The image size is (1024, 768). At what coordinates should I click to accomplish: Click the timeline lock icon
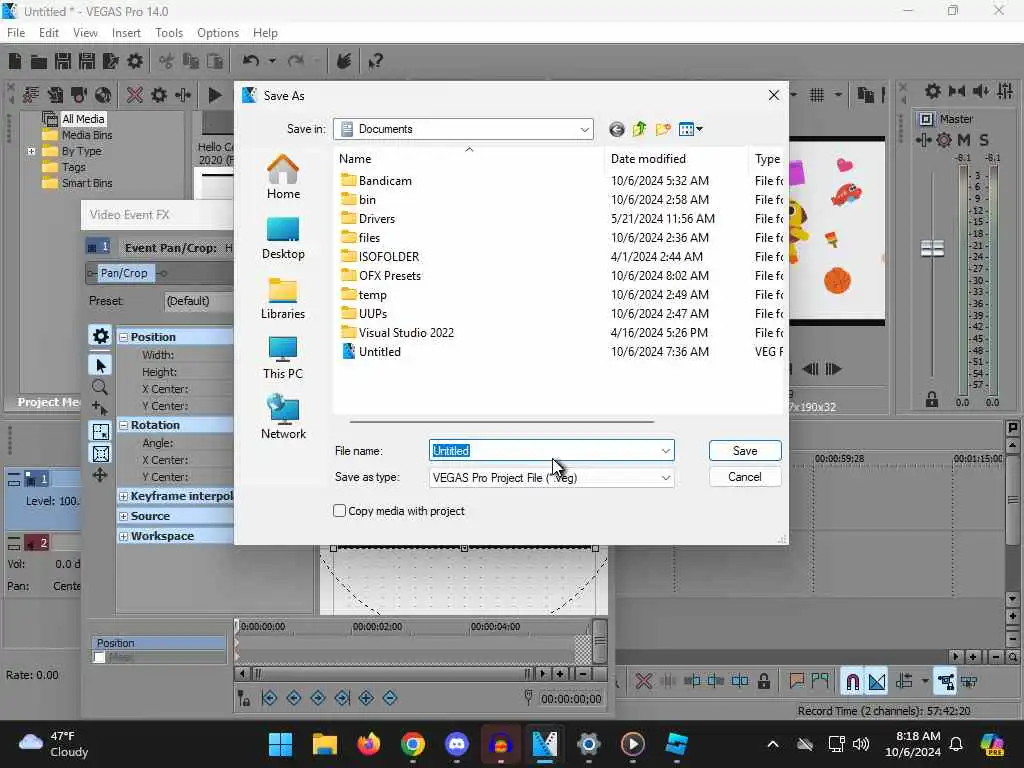[x=763, y=682]
